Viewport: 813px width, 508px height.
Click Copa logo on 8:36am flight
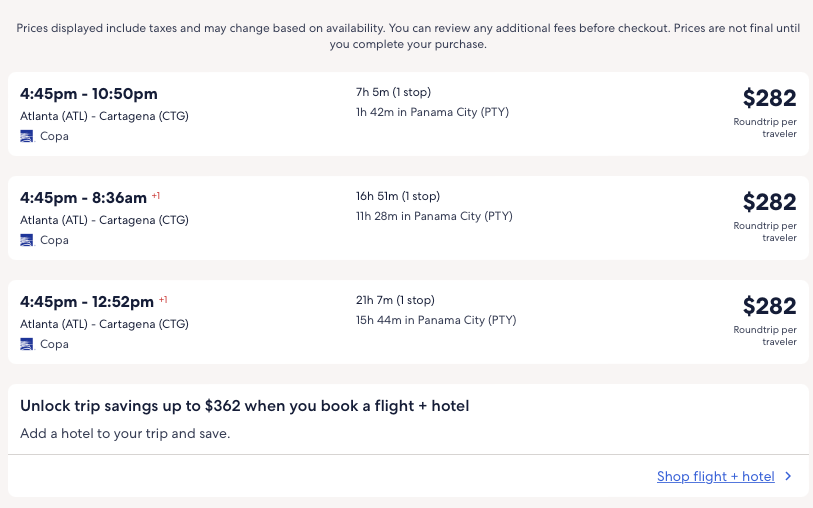pyautogui.click(x=27, y=240)
